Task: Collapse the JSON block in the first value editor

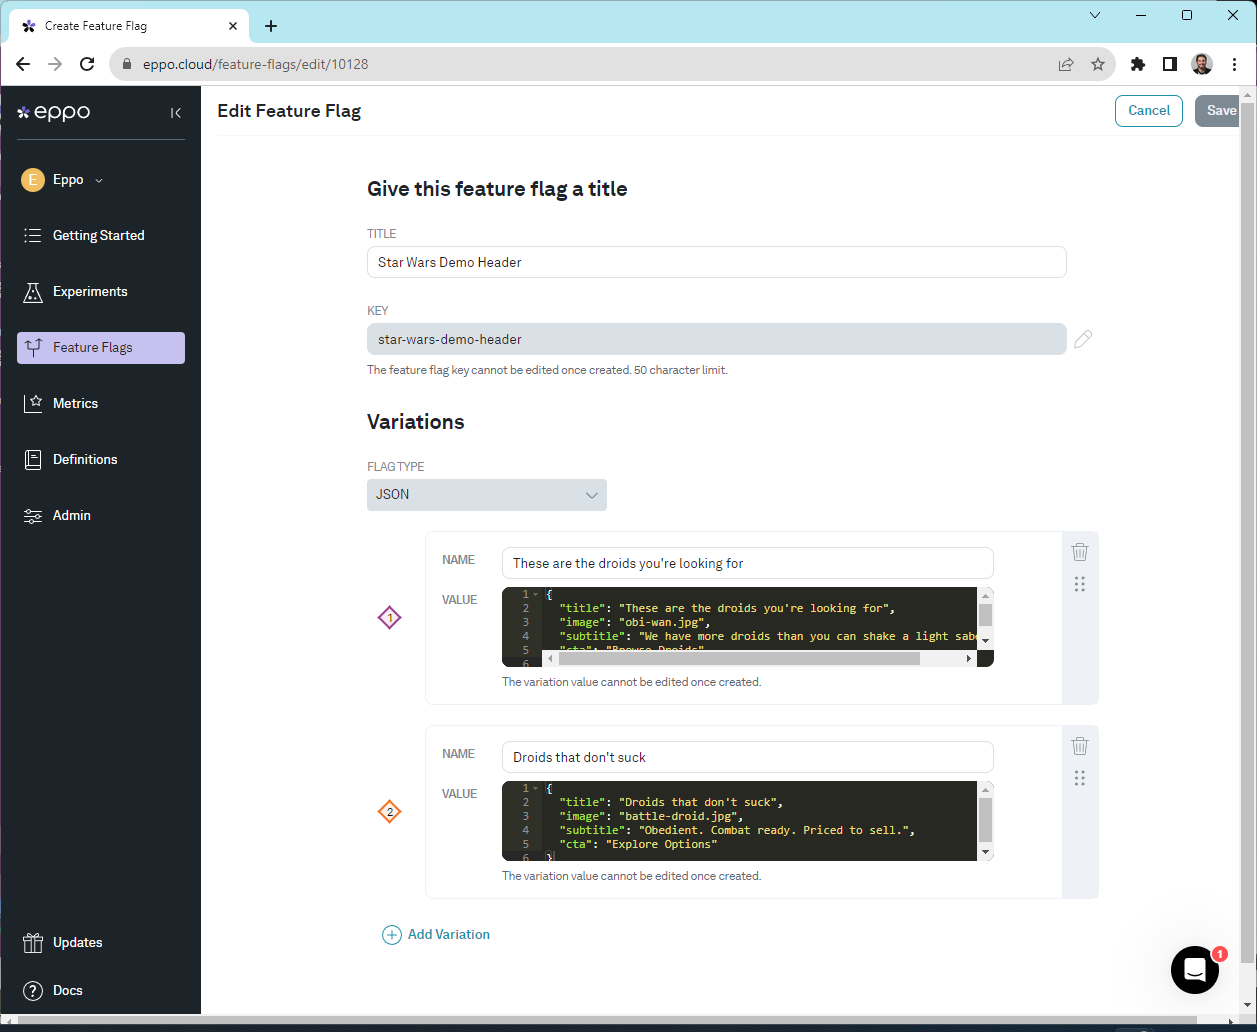Action: click(534, 593)
